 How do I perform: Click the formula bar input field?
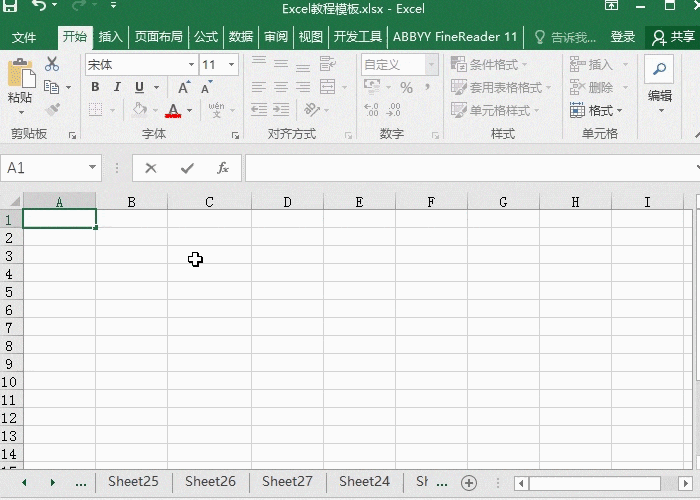point(471,168)
